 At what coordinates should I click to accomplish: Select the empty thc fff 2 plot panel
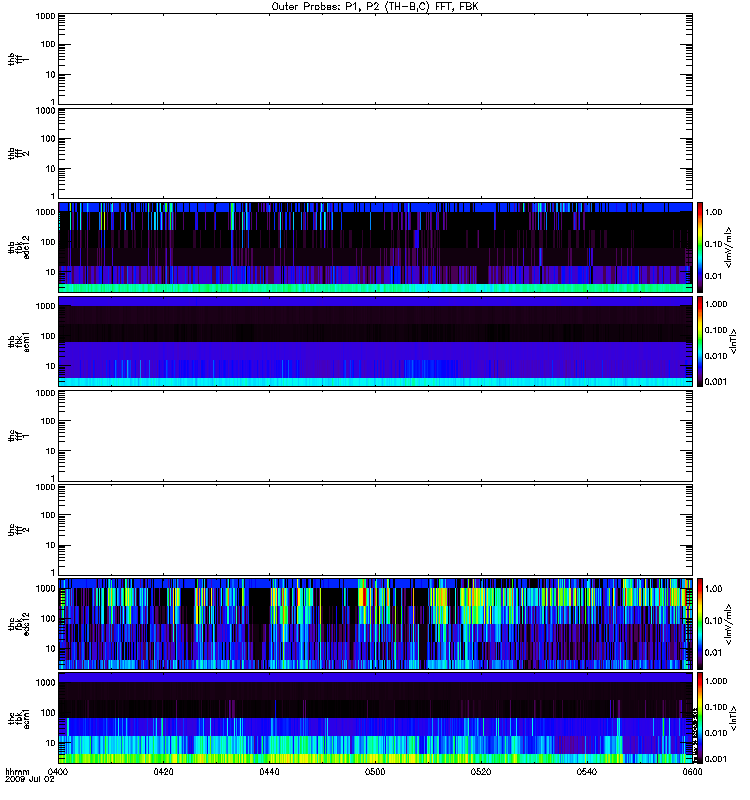coord(375,530)
